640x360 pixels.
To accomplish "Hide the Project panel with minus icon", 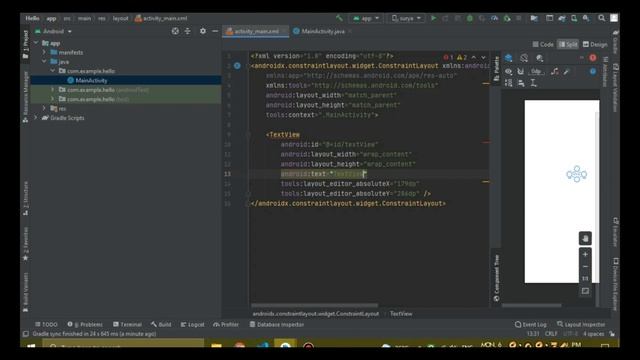I will (x=215, y=31).
